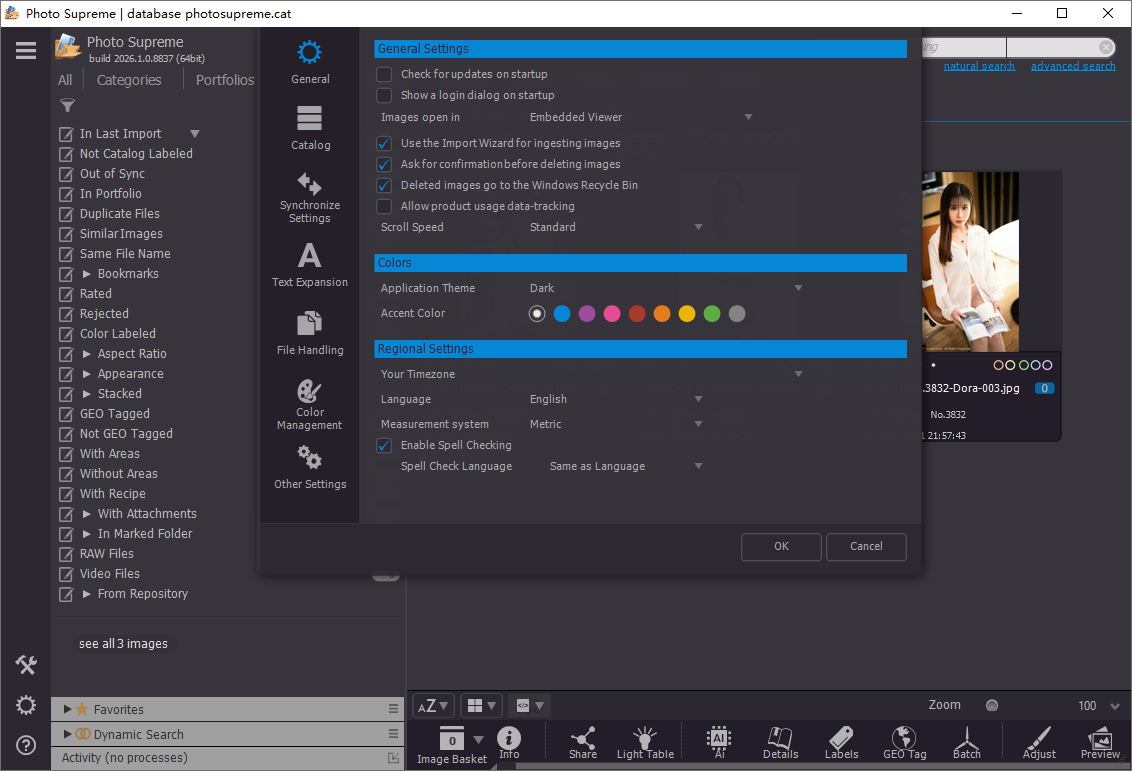
Task: Enable Check for updates on startup
Action: click(384, 74)
